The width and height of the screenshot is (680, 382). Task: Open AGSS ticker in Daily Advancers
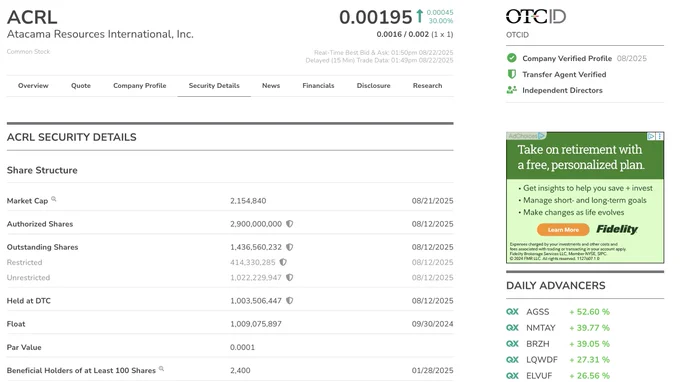(538, 312)
